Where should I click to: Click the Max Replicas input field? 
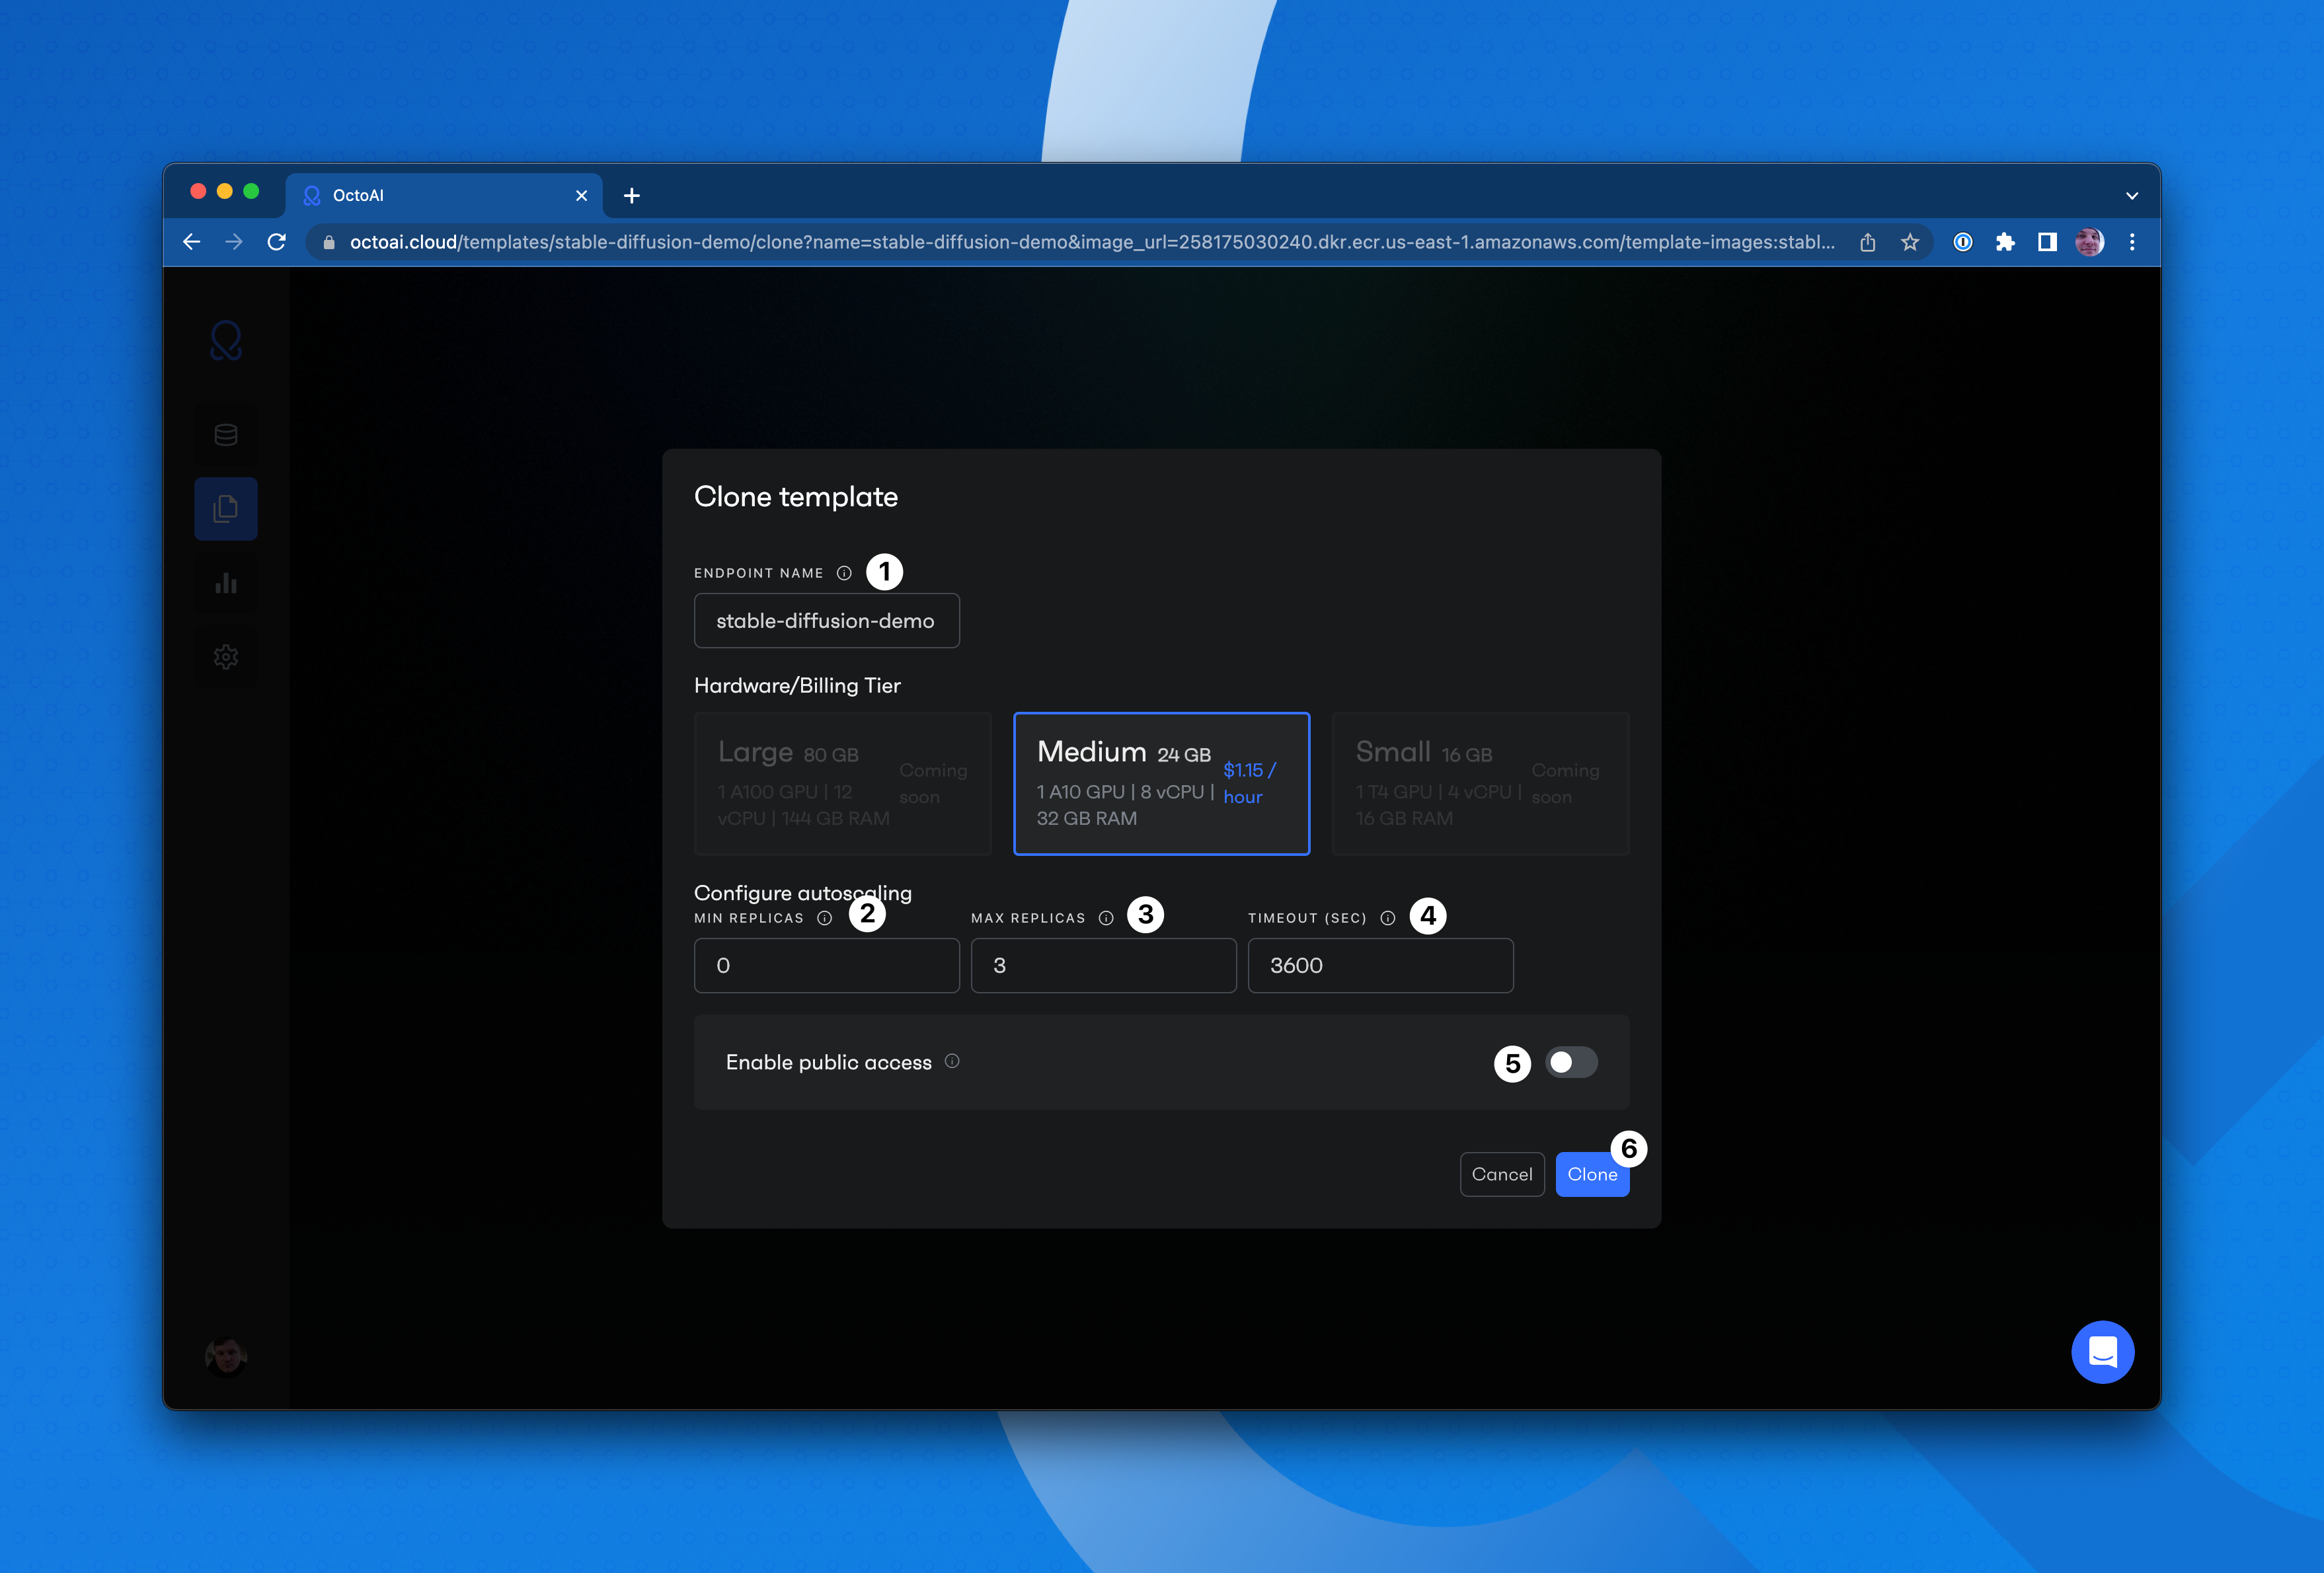[x=1103, y=965]
